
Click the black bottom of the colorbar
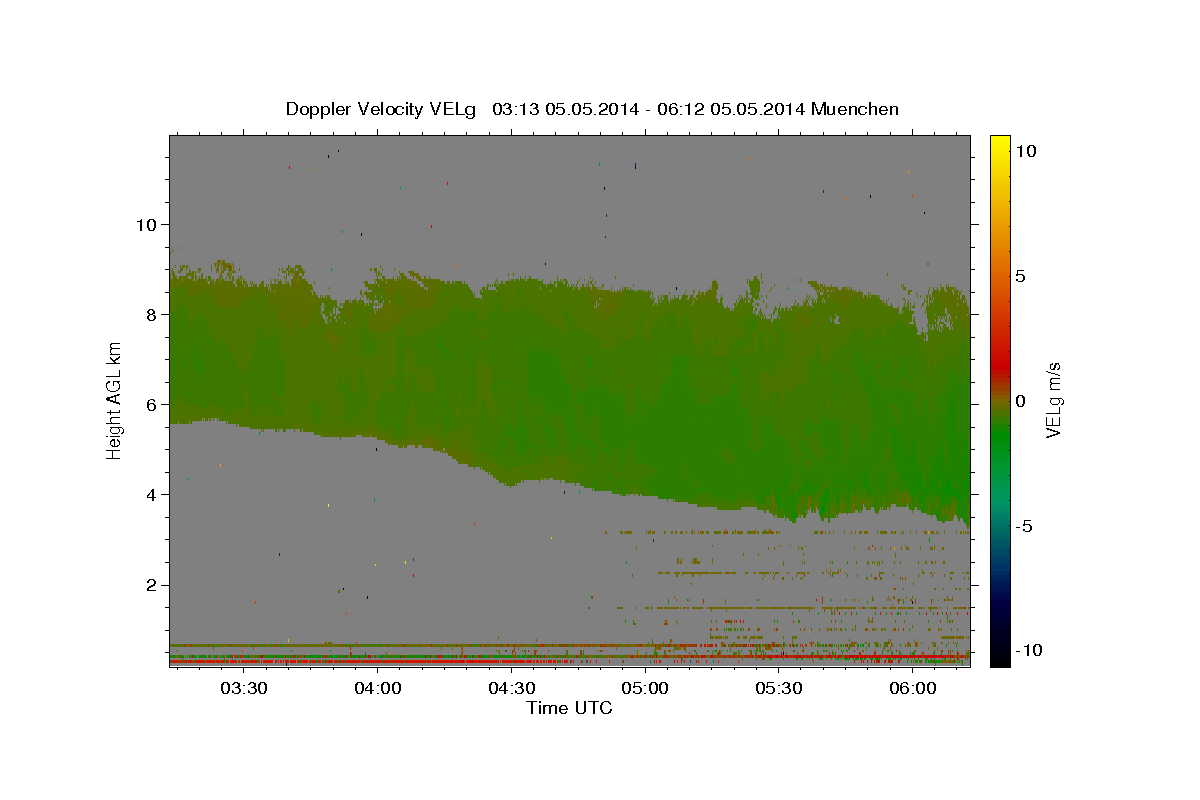point(1000,655)
